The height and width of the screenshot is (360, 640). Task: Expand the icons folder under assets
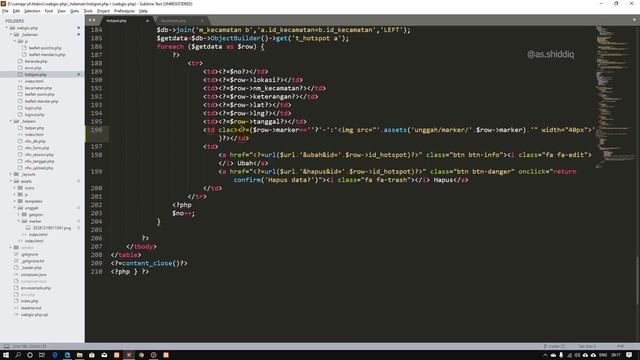coord(15,188)
